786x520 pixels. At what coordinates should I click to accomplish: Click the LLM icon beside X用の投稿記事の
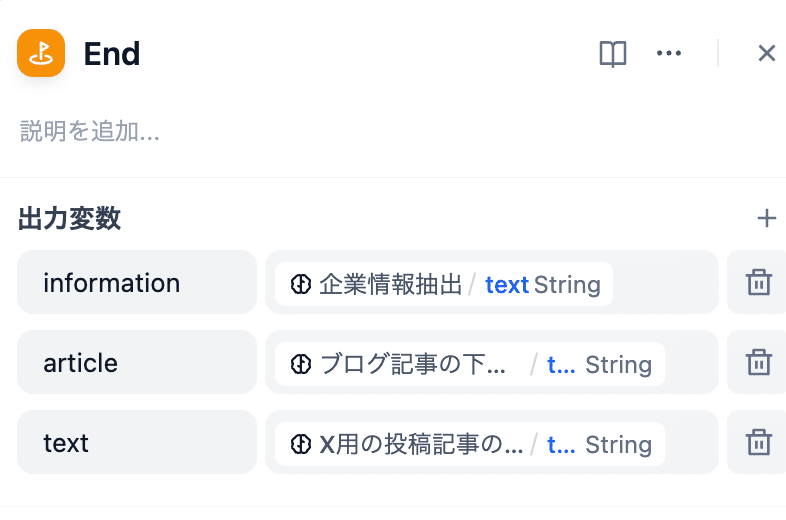coord(301,444)
